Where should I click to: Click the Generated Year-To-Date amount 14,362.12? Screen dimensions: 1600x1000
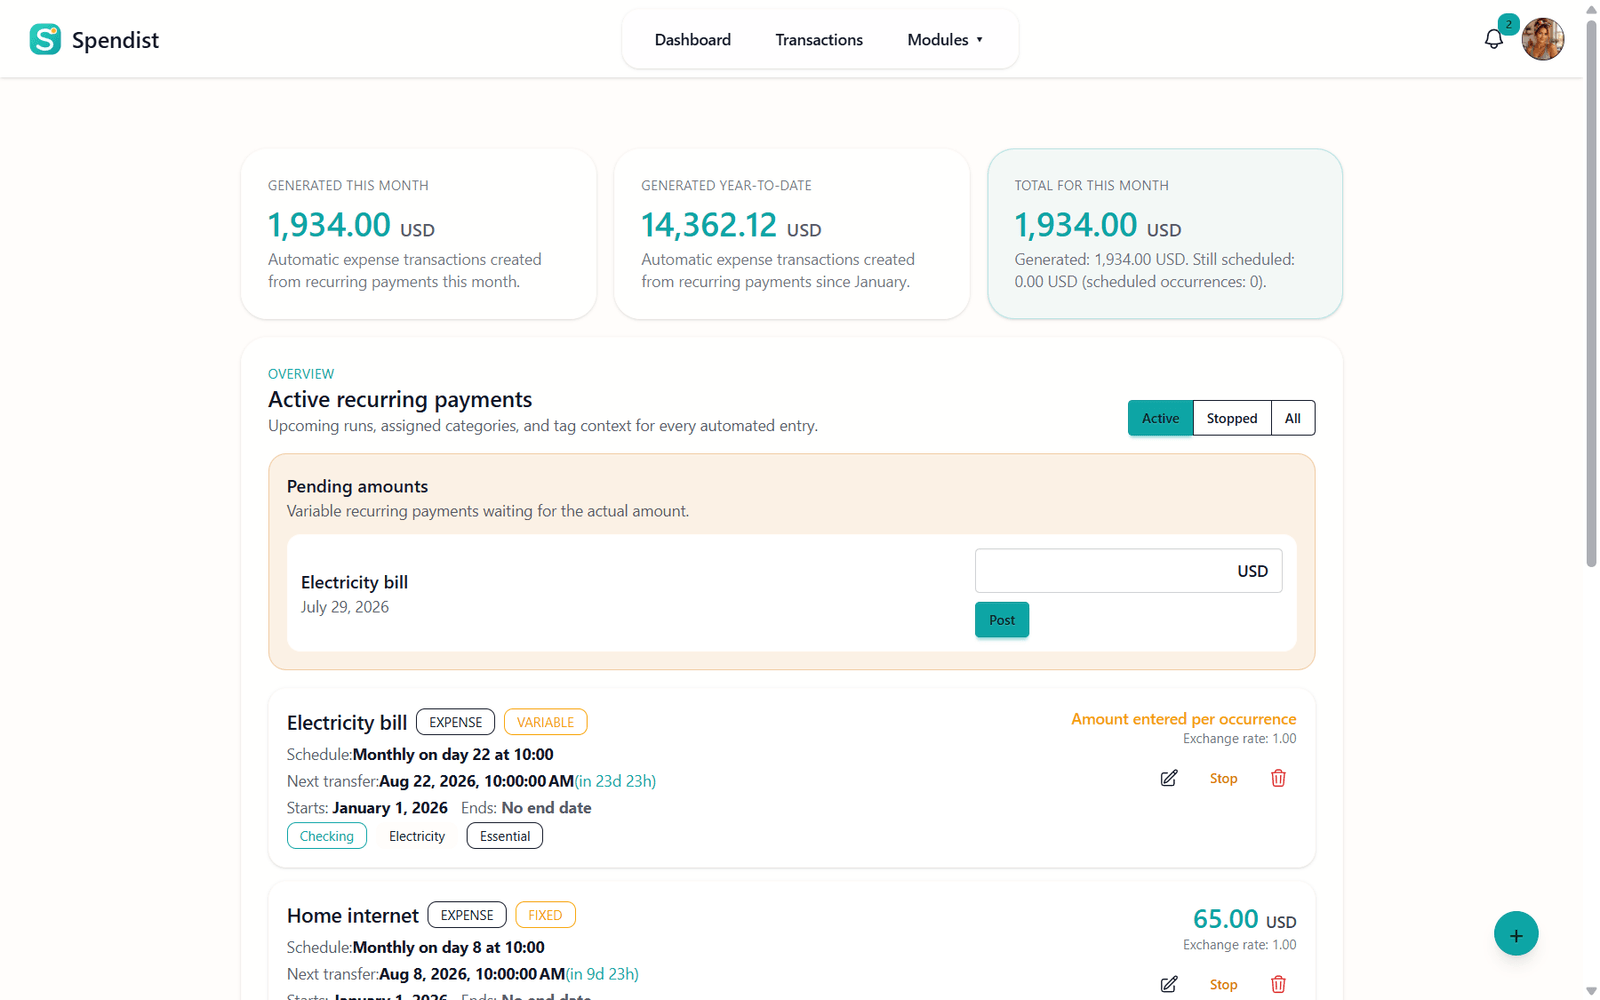709,225
